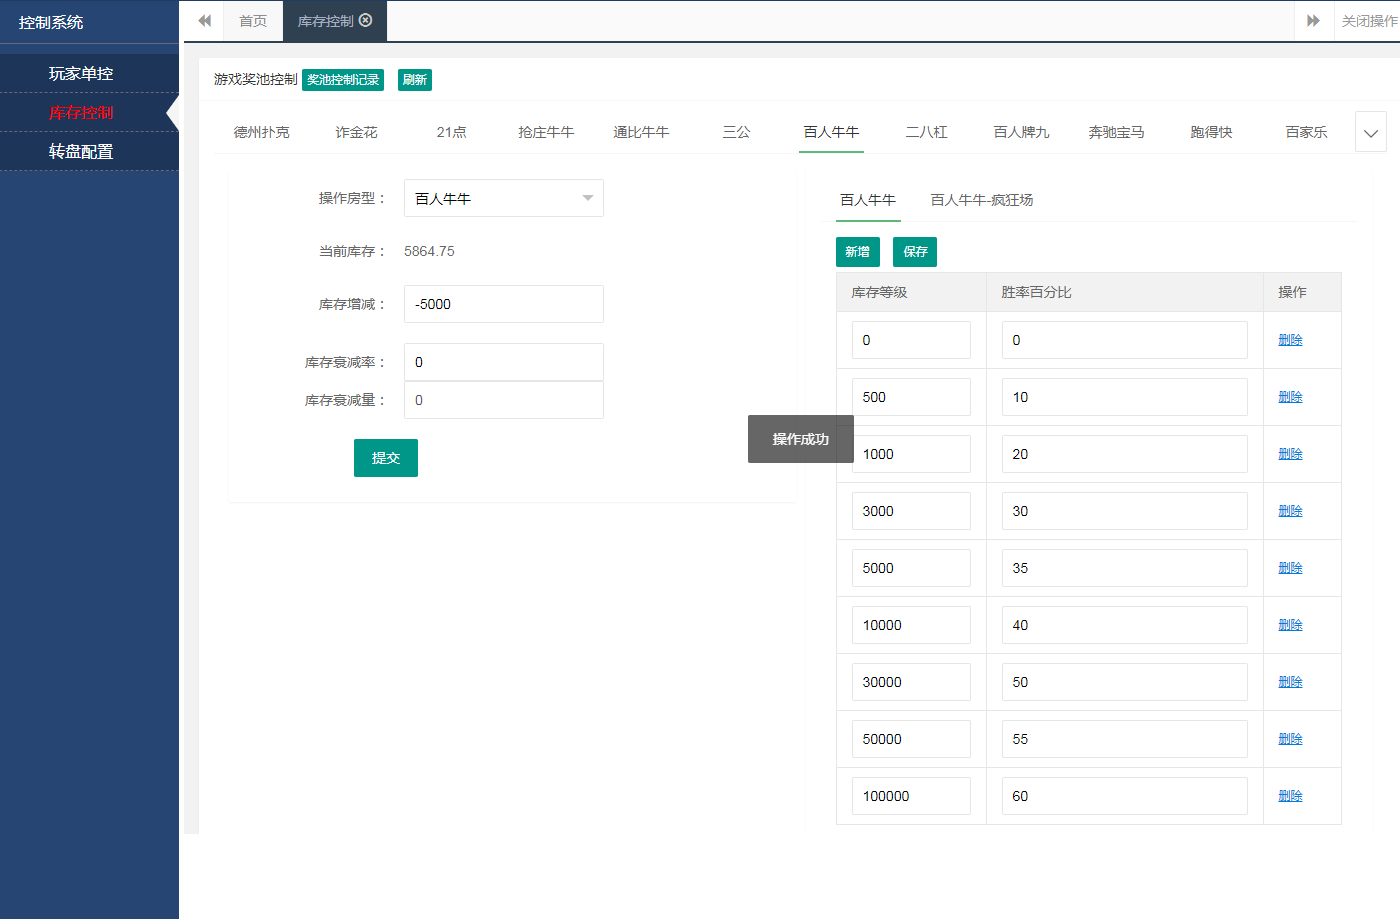The height and width of the screenshot is (919, 1400).
Task: Click the 刷新 refresh button
Action: pos(414,80)
